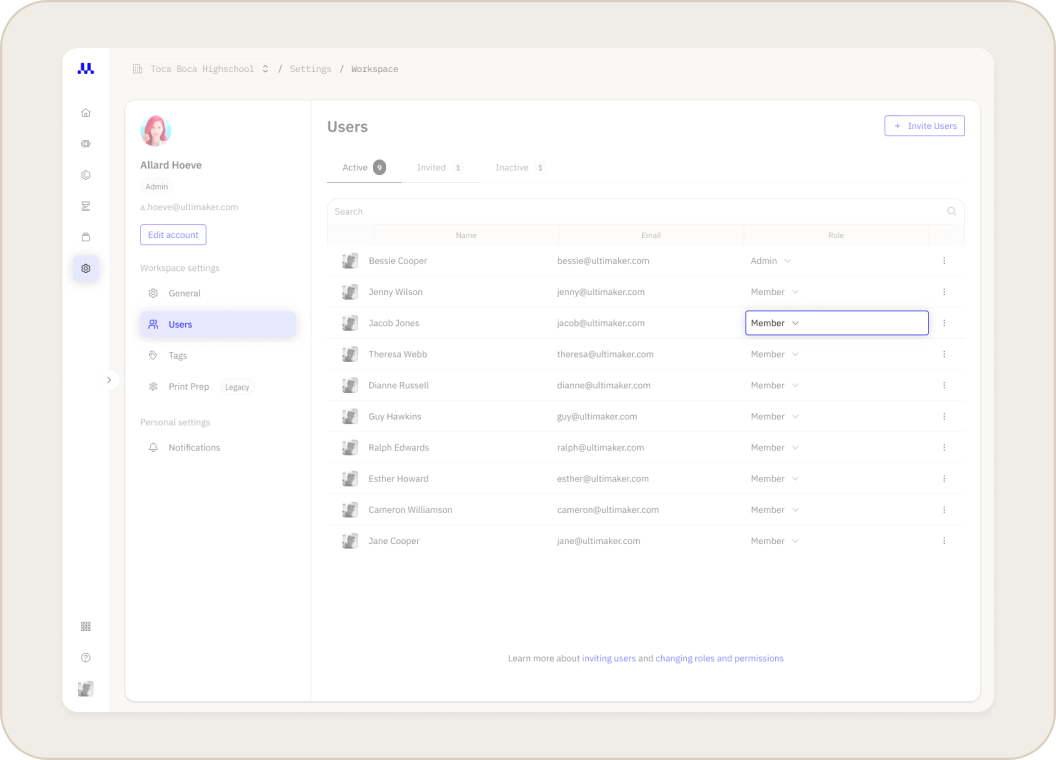Click the Edit account button
Image resolution: width=1056 pixels, height=760 pixels.
(x=173, y=234)
